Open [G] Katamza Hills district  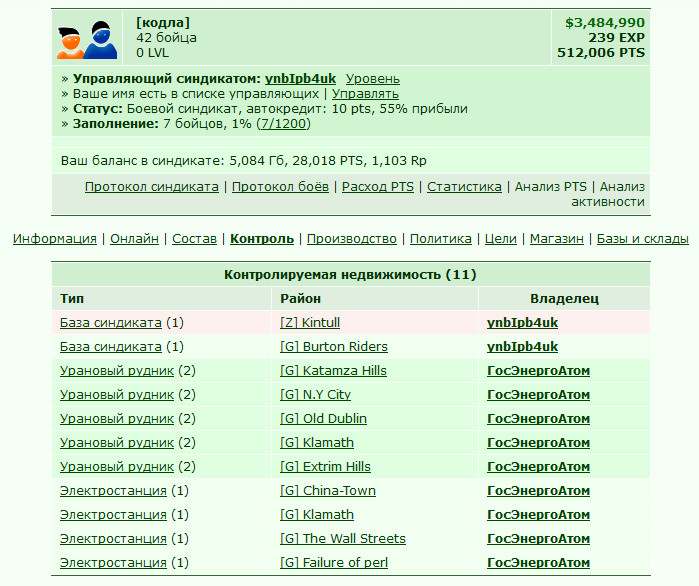click(x=333, y=371)
